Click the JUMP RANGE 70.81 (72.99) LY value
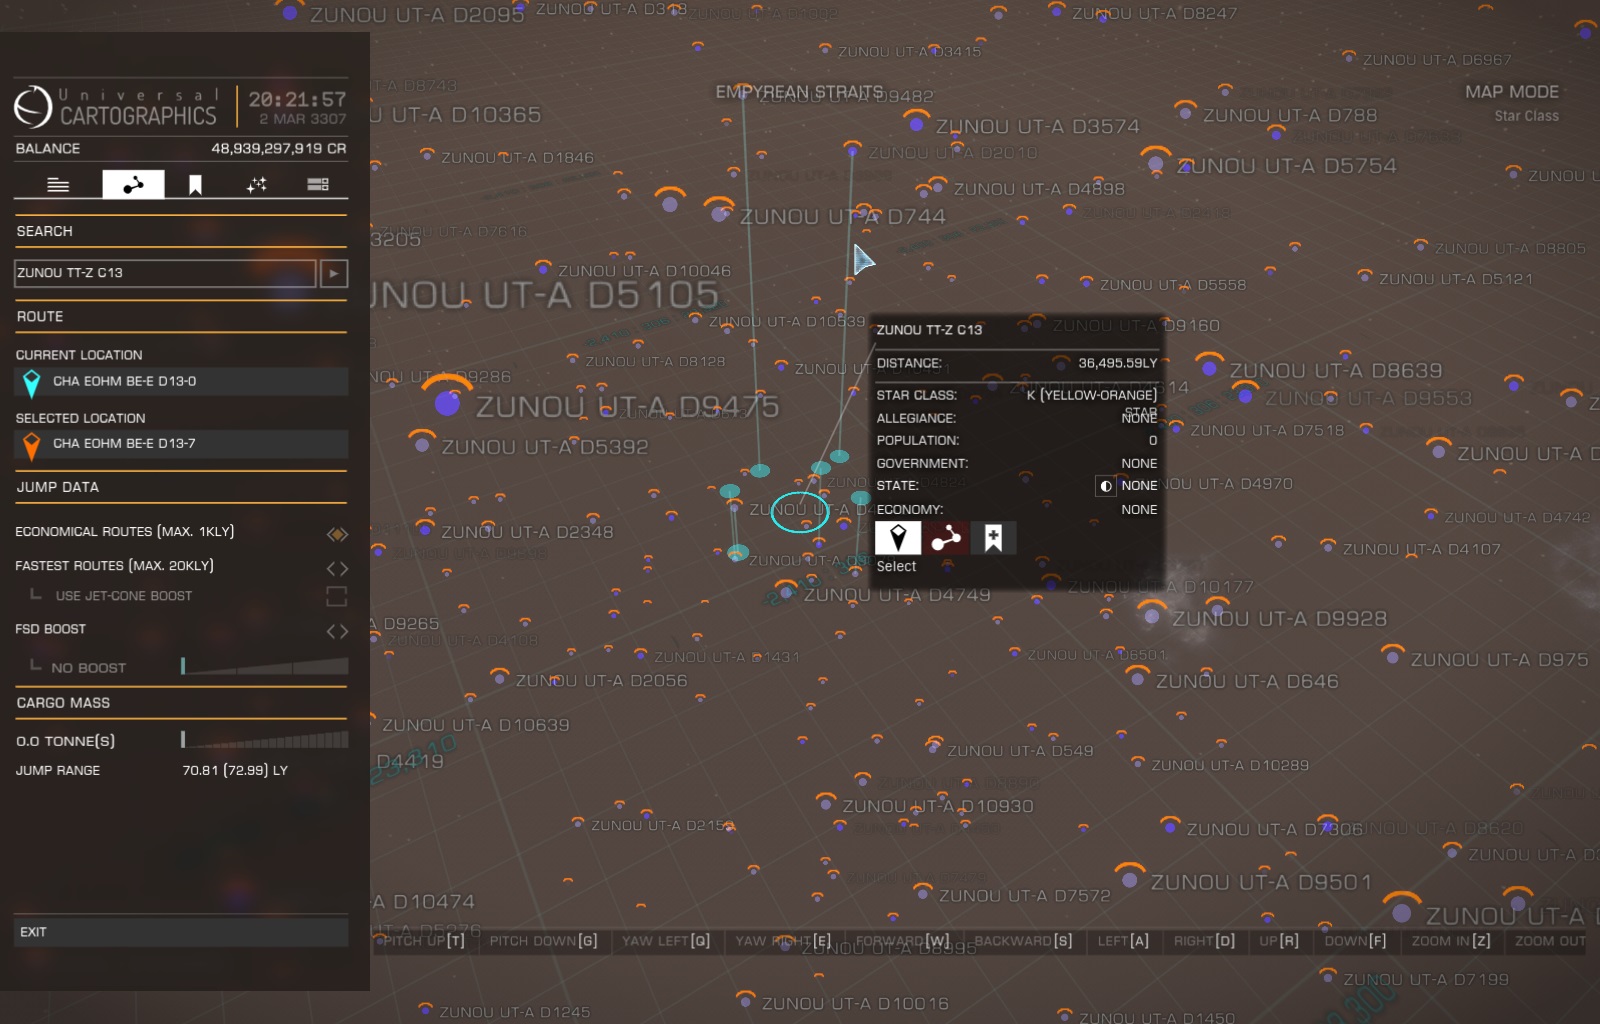Viewport: 1600px width, 1024px height. click(235, 771)
